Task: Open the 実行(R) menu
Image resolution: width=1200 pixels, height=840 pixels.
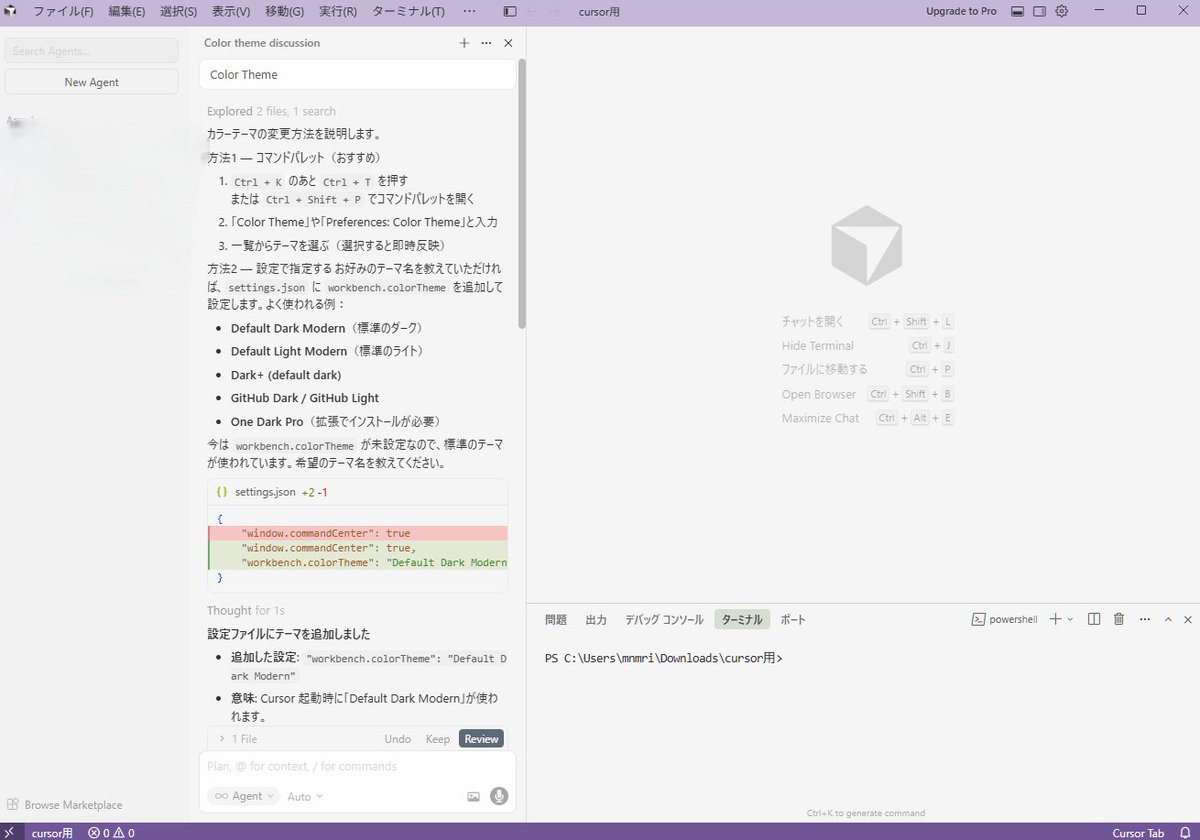Action: tap(338, 11)
